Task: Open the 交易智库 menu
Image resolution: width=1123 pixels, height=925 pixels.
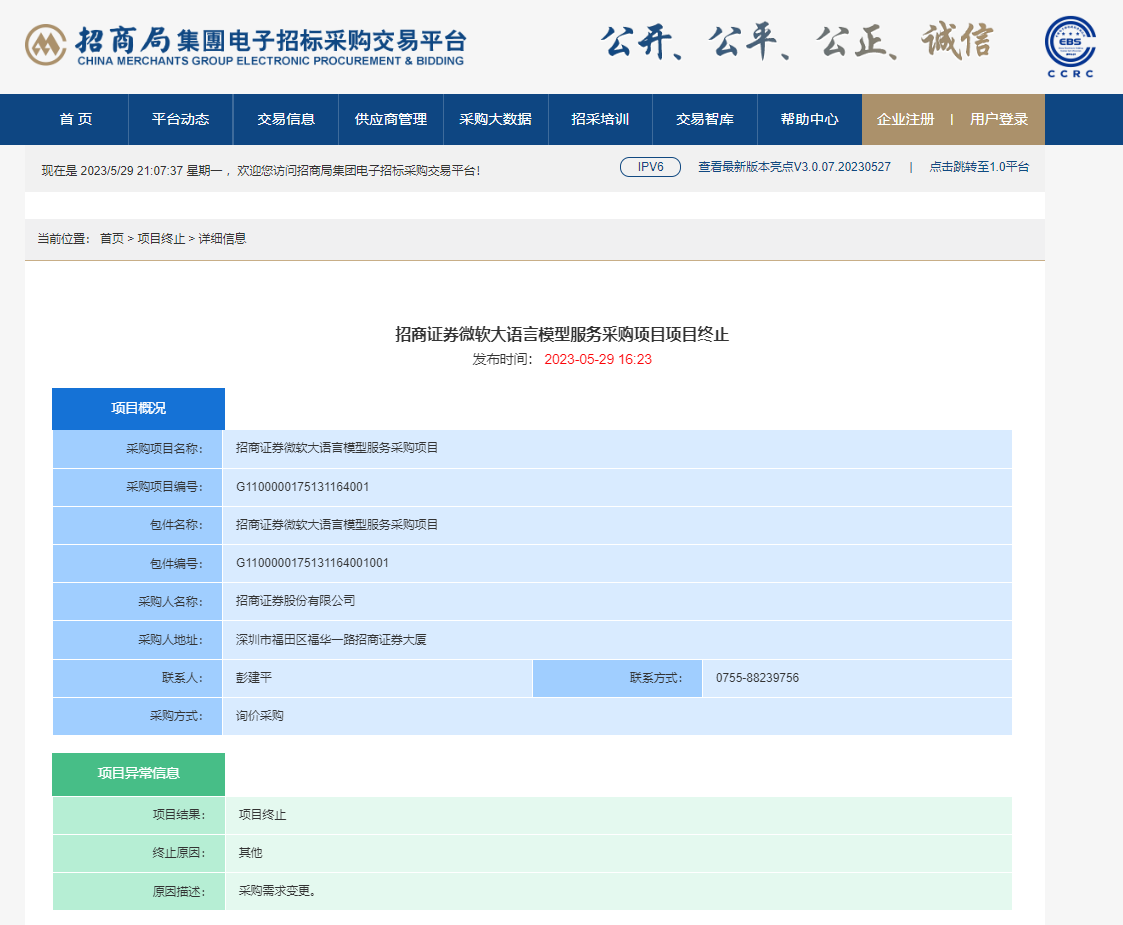Action: click(x=703, y=119)
